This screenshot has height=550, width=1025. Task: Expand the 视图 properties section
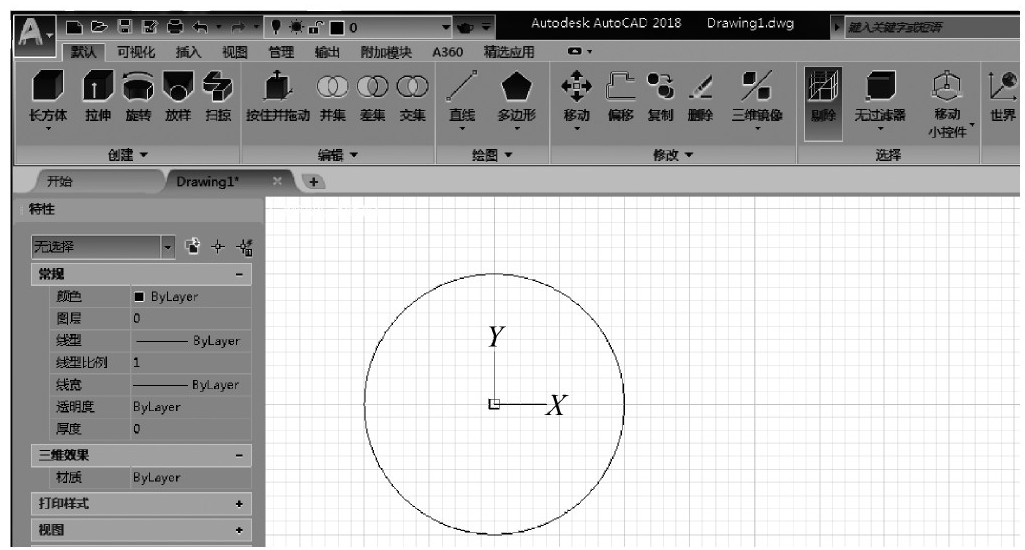click(x=239, y=530)
